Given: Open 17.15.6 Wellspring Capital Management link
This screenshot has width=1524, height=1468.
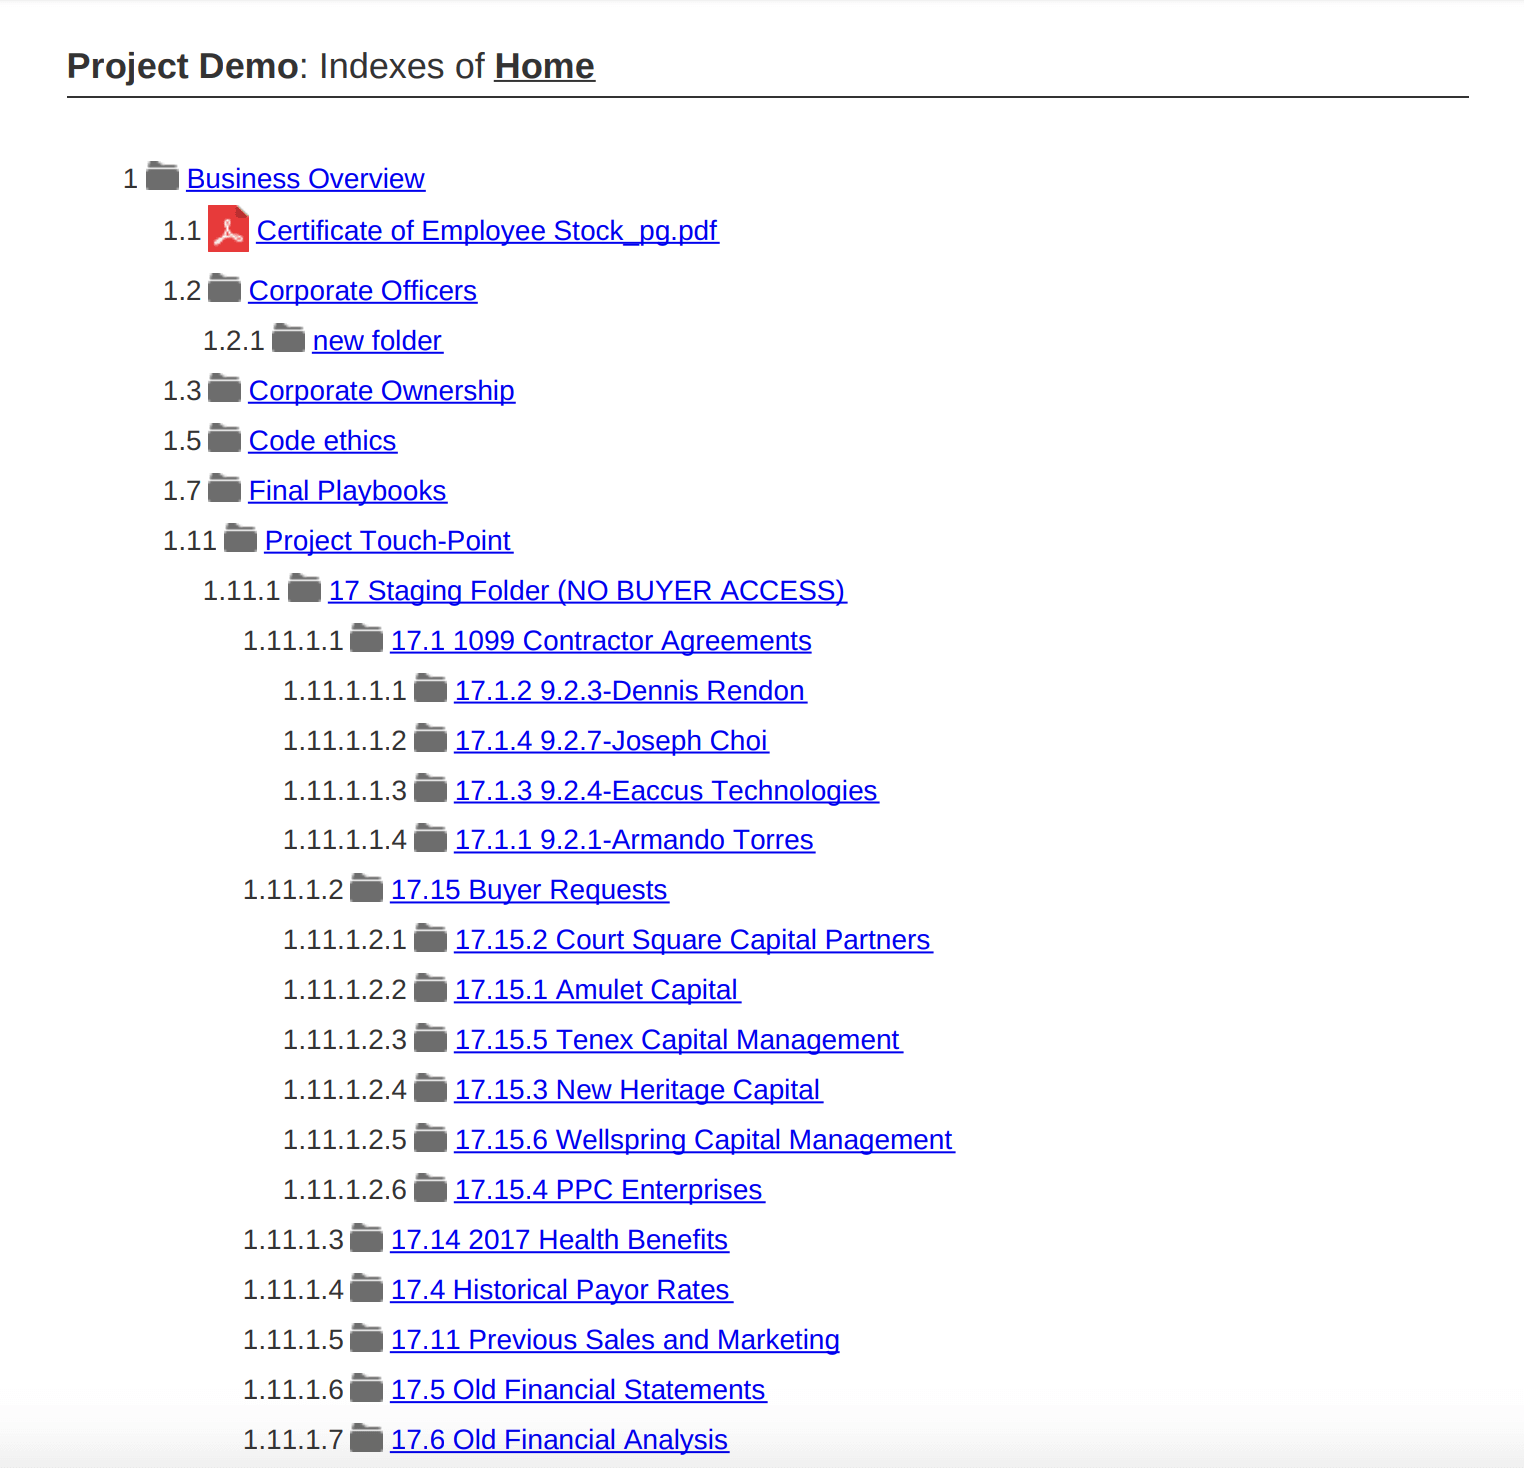Looking at the screenshot, I should coord(703,1140).
